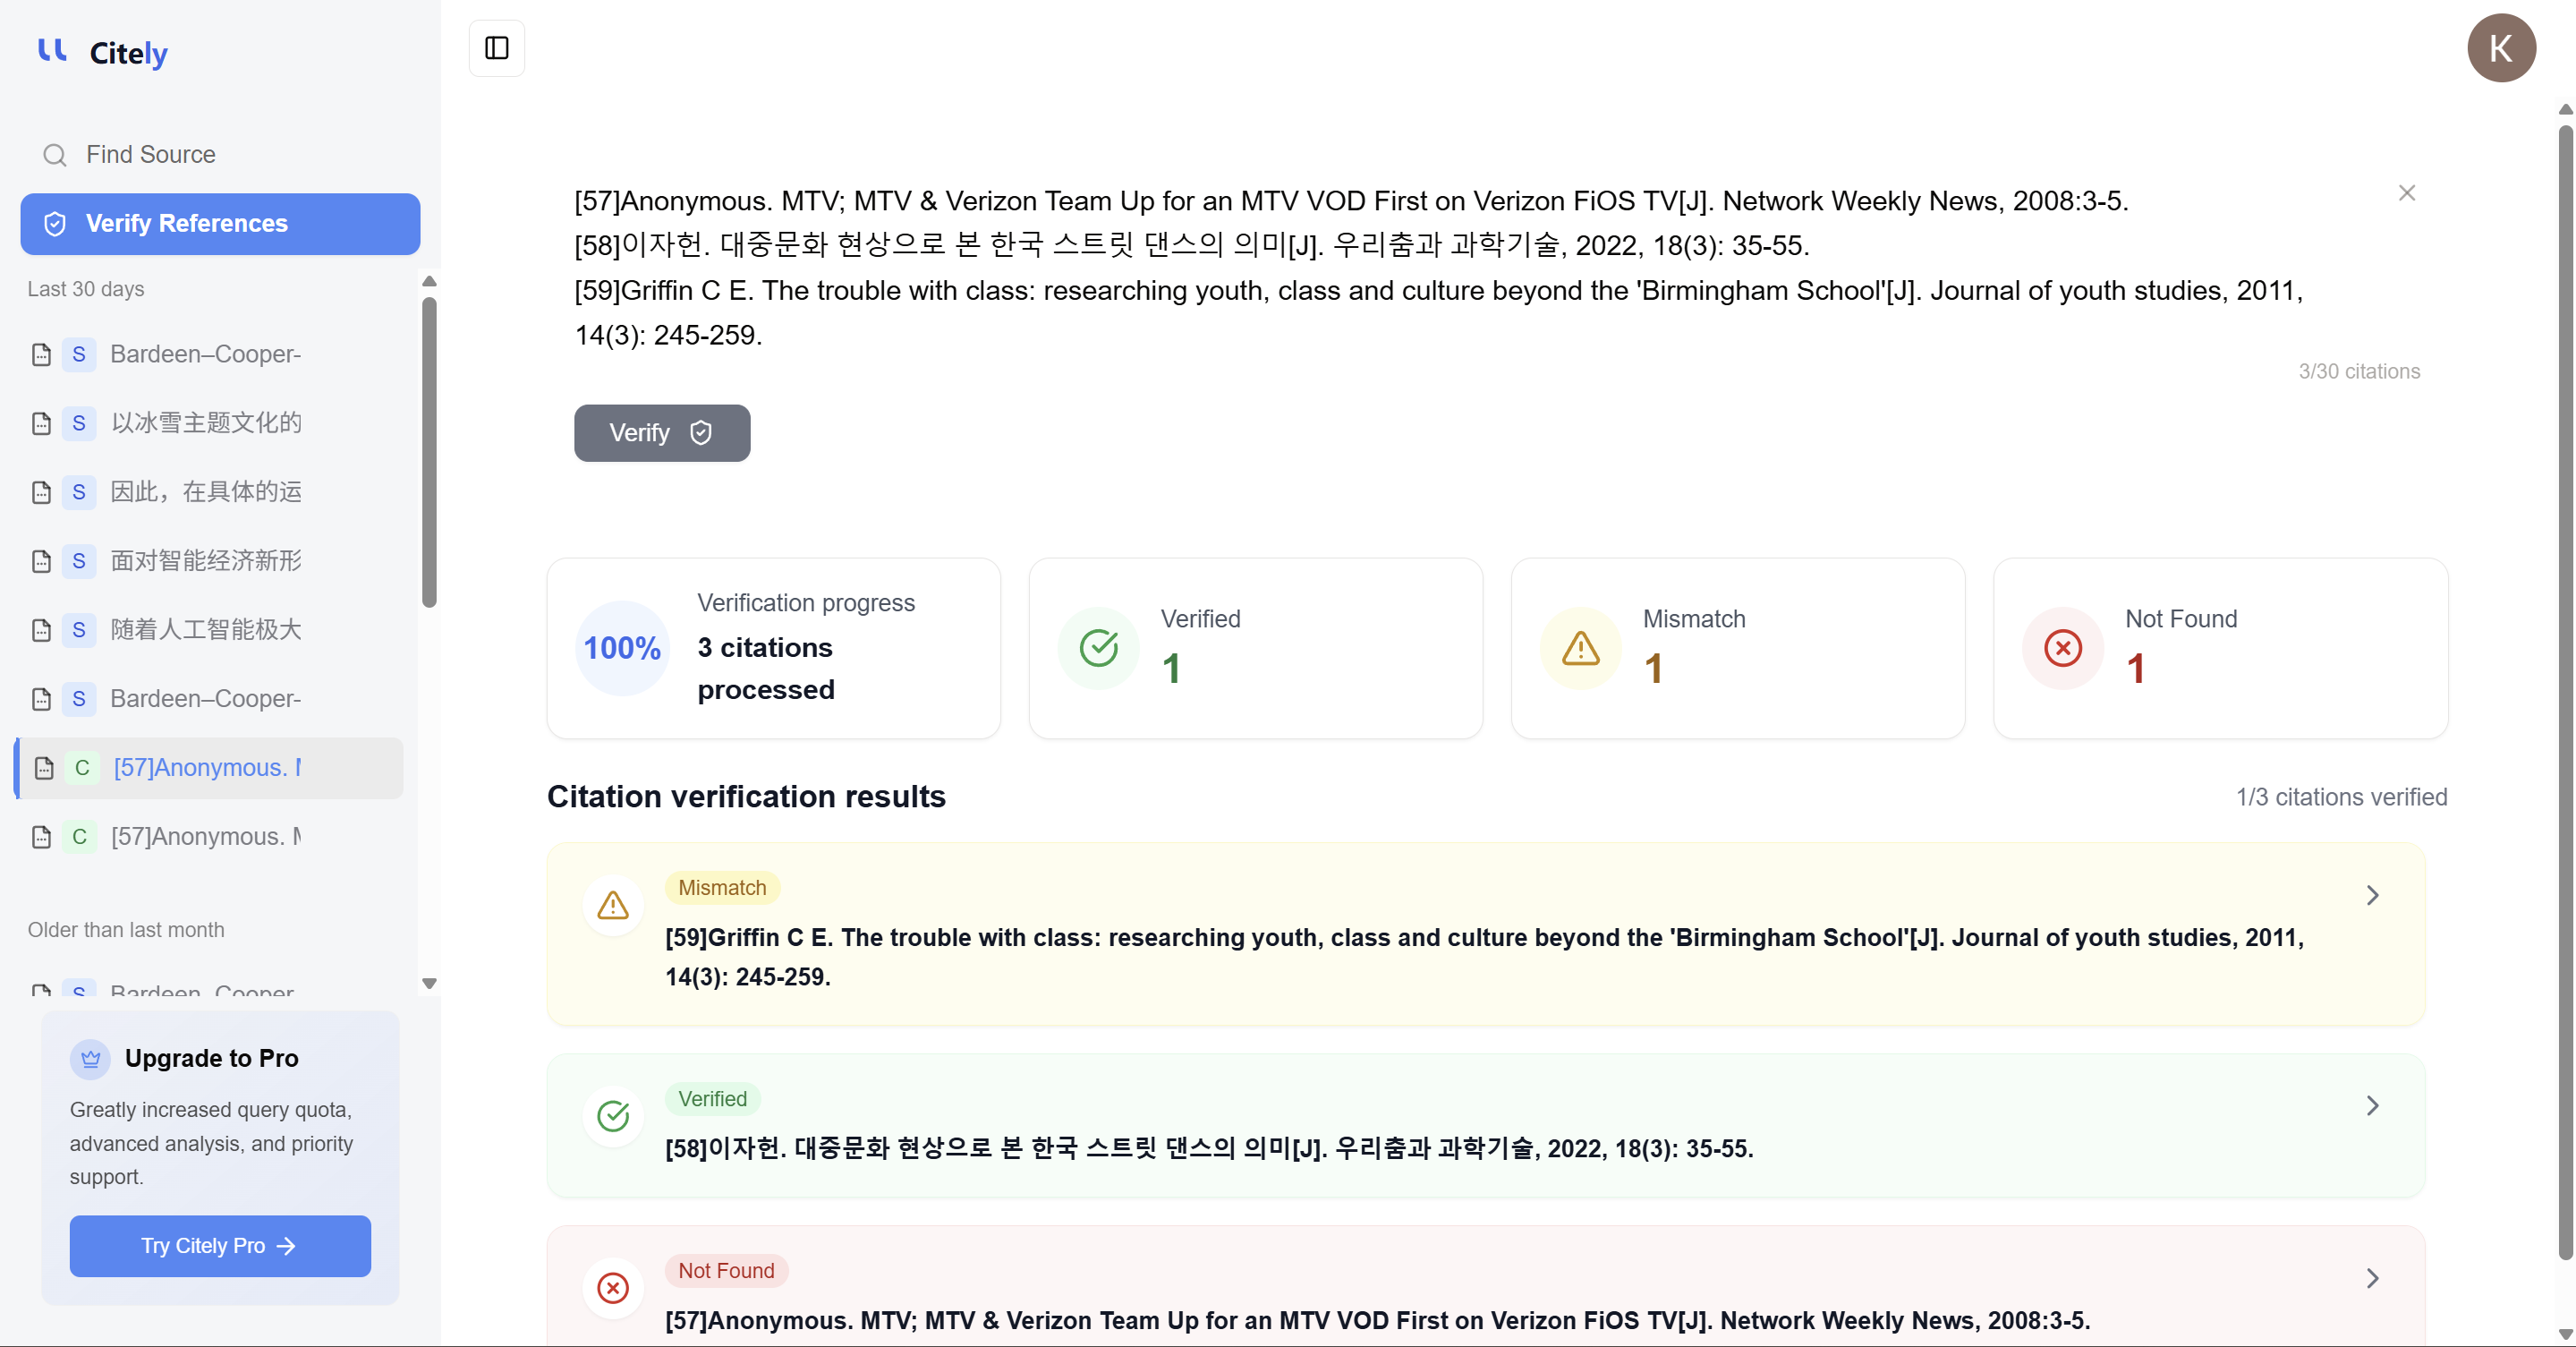Viewport: 2576px width, 1347px height.
Task: Click the Verified green checkmark summary icon
Action: [x=1098, y=648]
